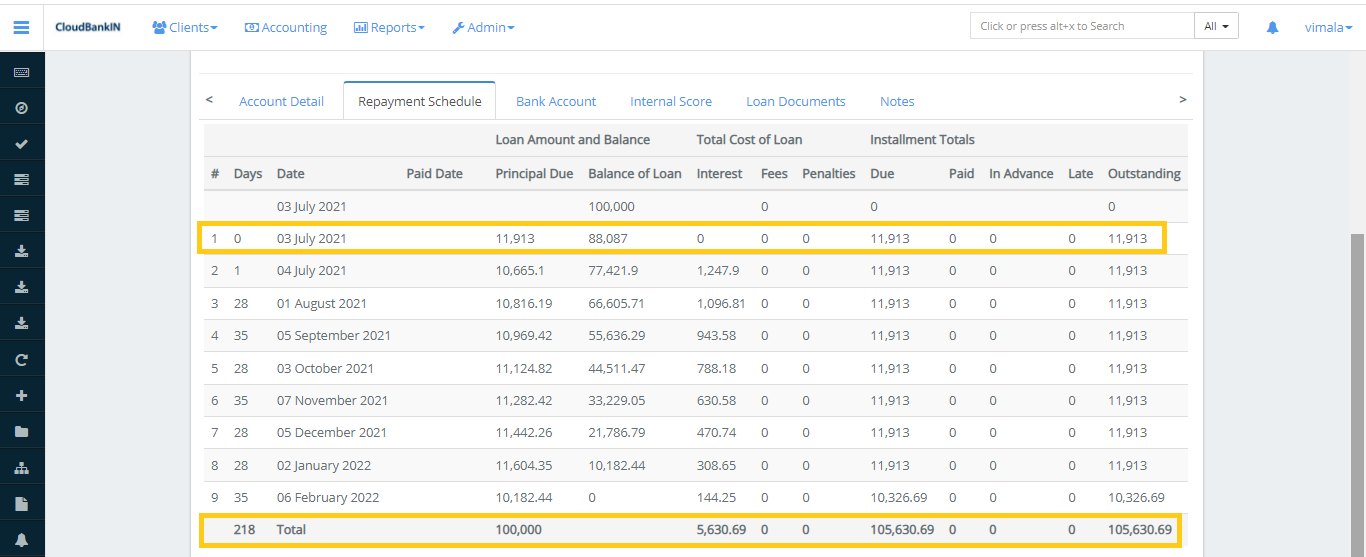
Task: Open notifications bell in top bar
Action: 1272,27
